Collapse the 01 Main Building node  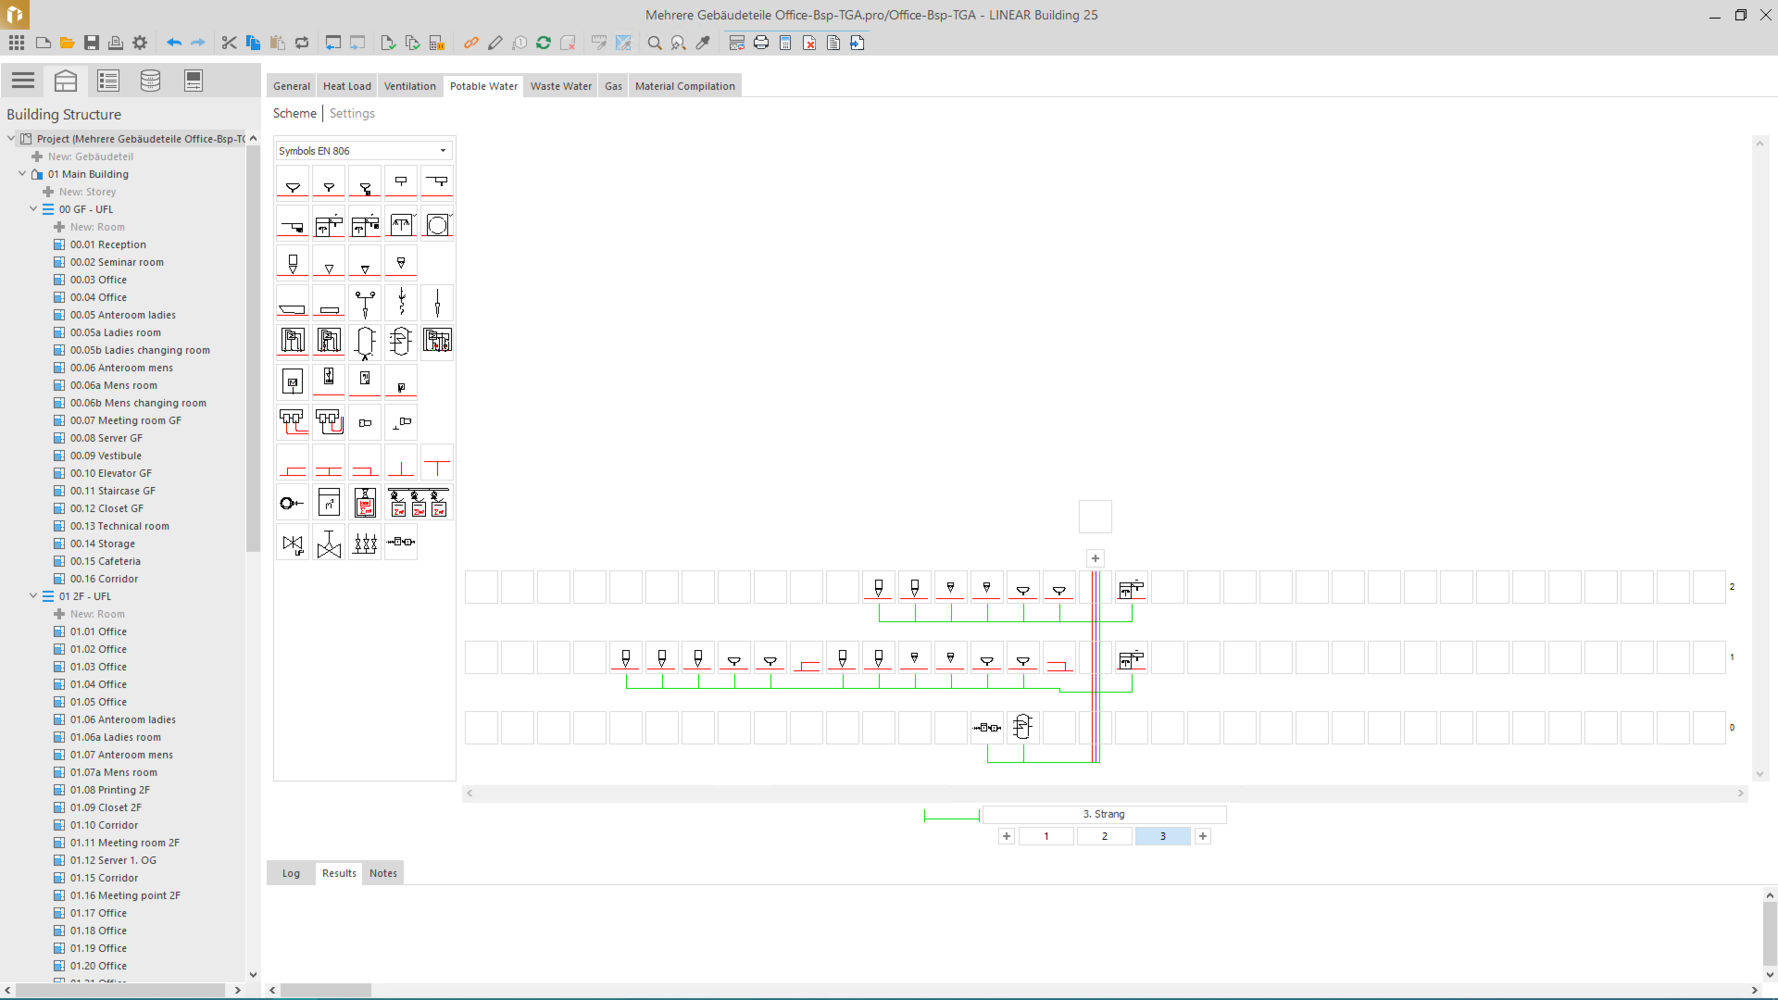click(x=22, y=174)
